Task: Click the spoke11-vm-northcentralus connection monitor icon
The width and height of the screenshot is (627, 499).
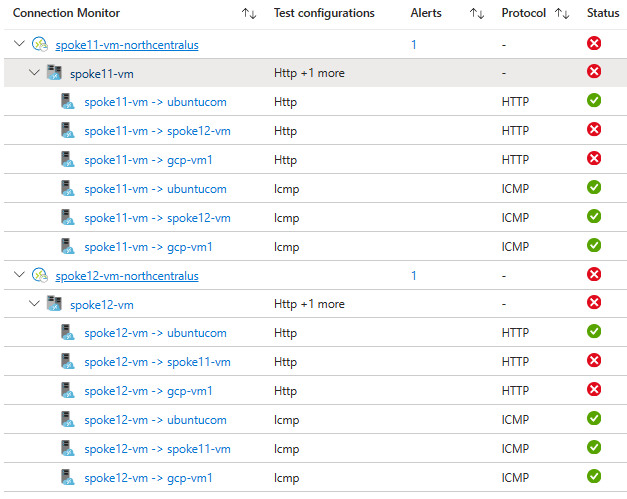Action: 40,44
